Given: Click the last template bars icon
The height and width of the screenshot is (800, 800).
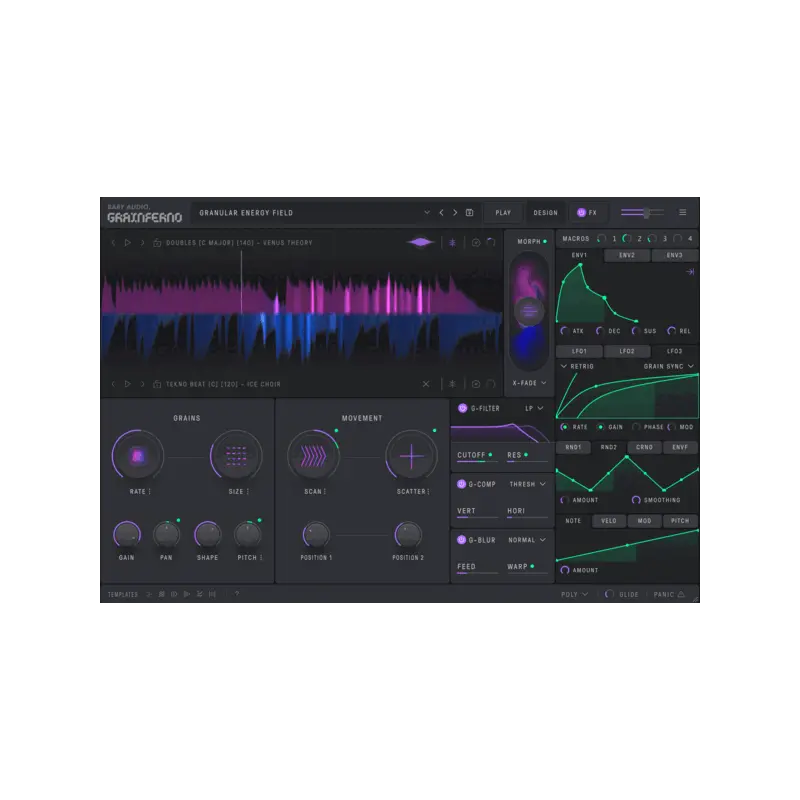Looking at the screenshot, I should pos(212,594).
